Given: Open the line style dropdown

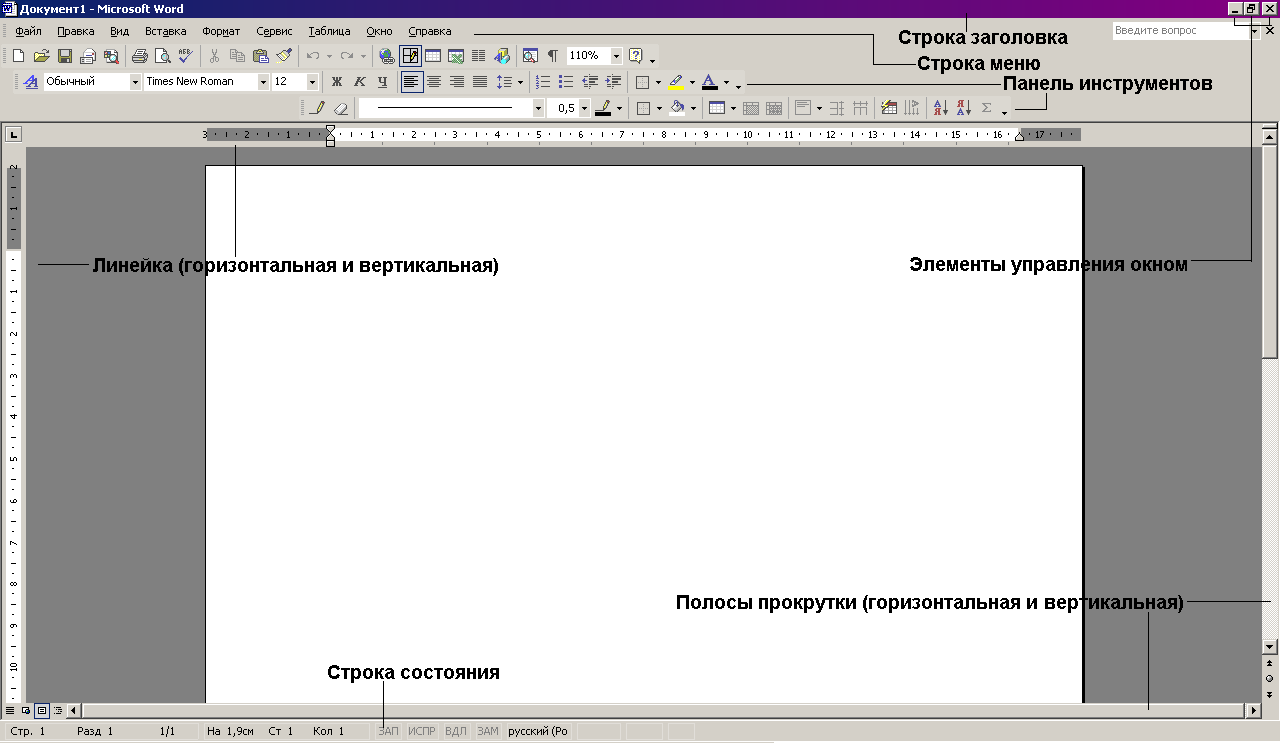Looking at the screenshot, I should click(539, 108).
